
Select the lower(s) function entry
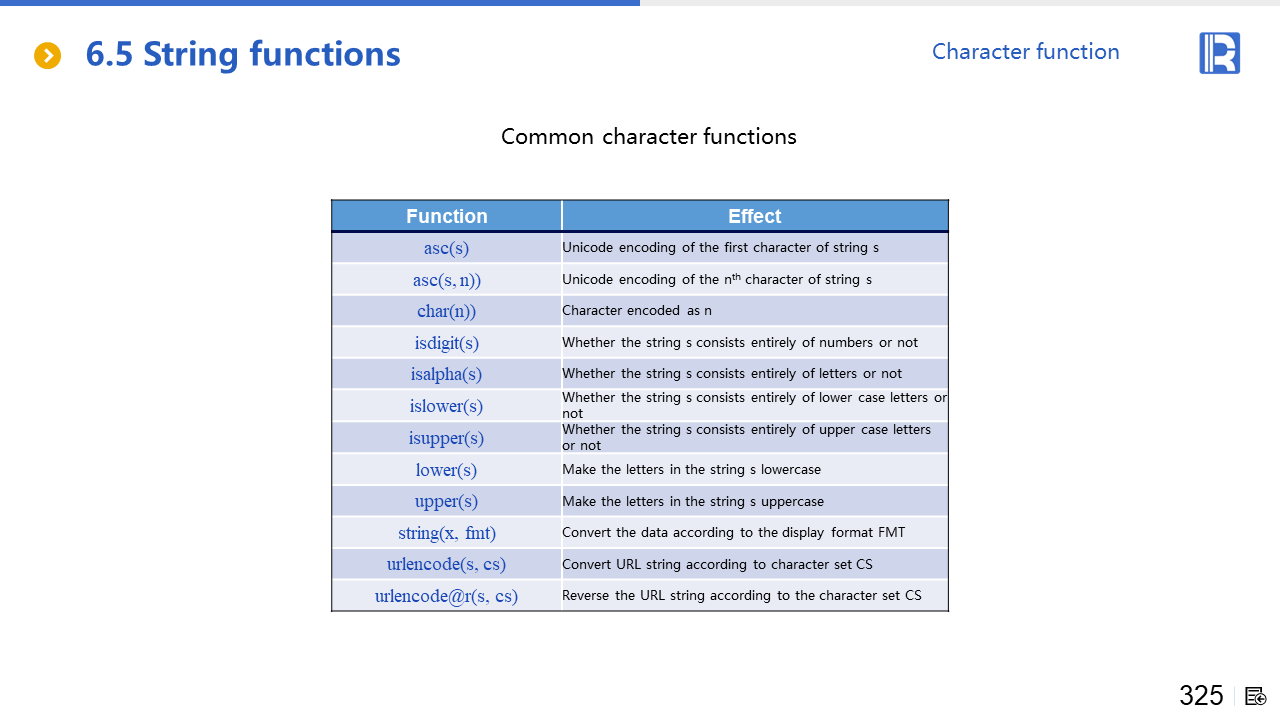click(446, 470)
